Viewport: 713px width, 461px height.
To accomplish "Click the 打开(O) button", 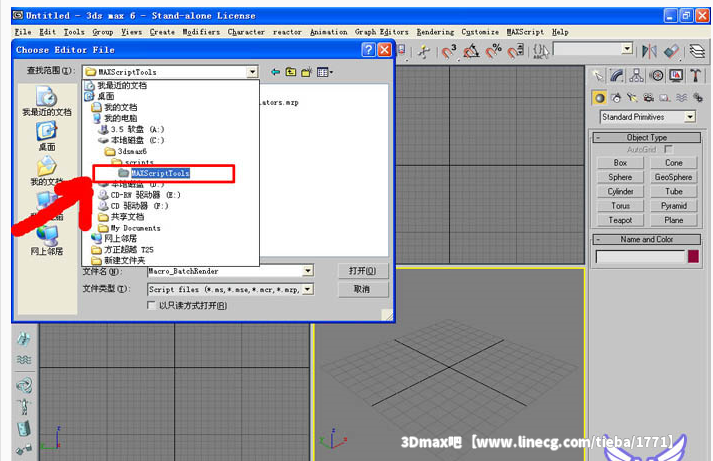I will 363,271.
